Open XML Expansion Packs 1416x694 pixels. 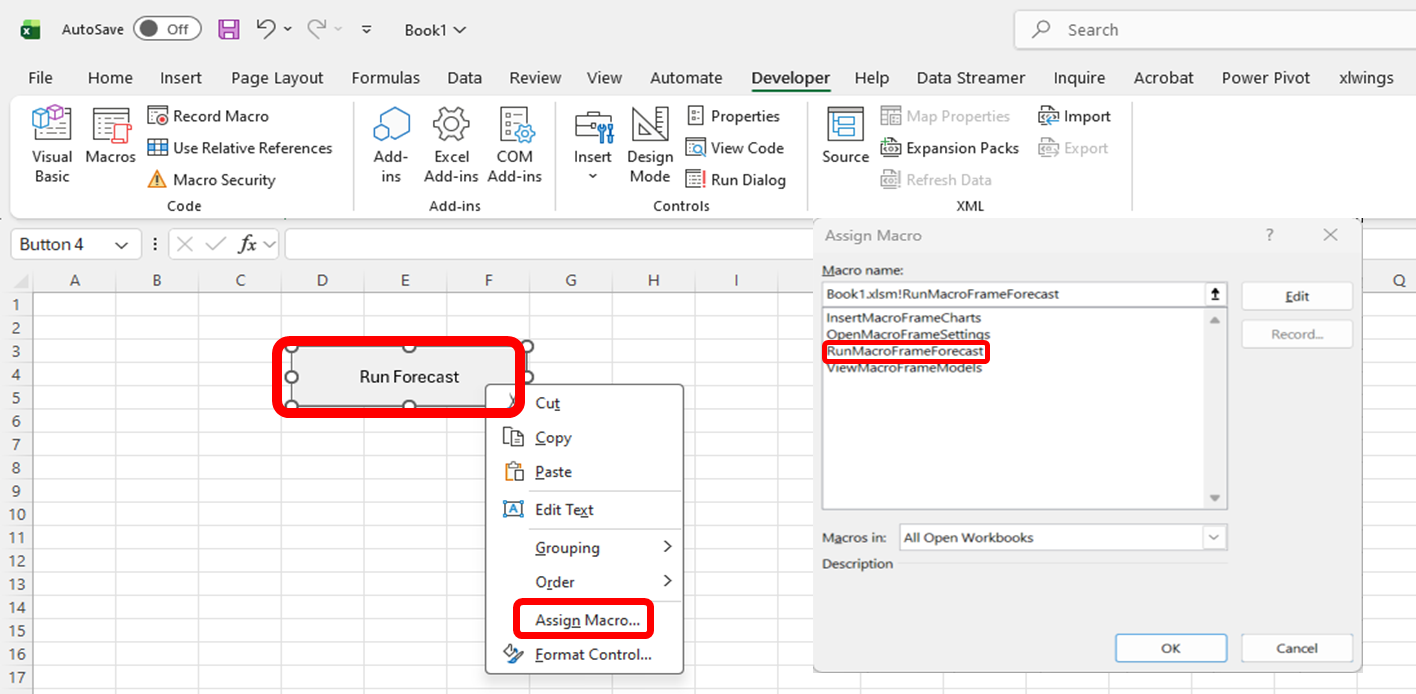949,148
